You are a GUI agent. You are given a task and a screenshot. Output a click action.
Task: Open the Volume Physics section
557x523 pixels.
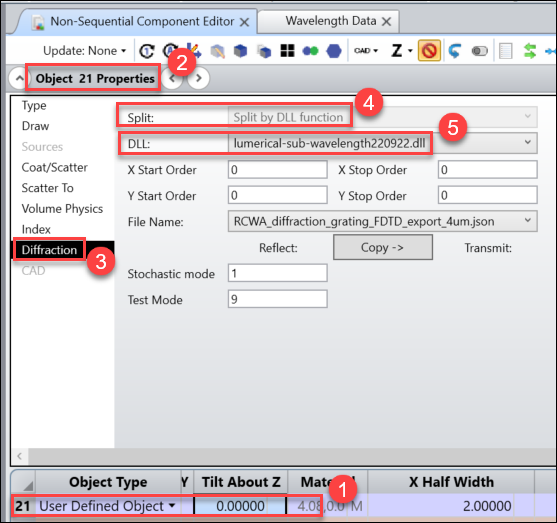(62, 209)
